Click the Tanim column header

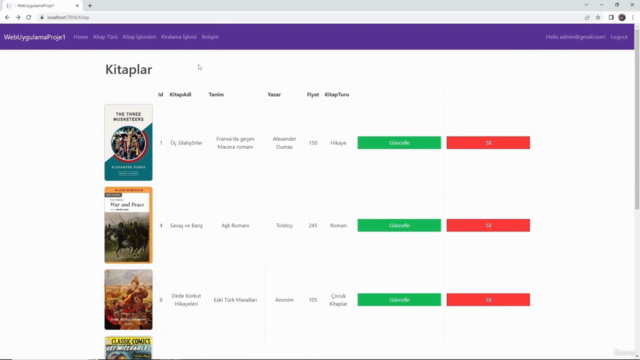tap(216, 94)
